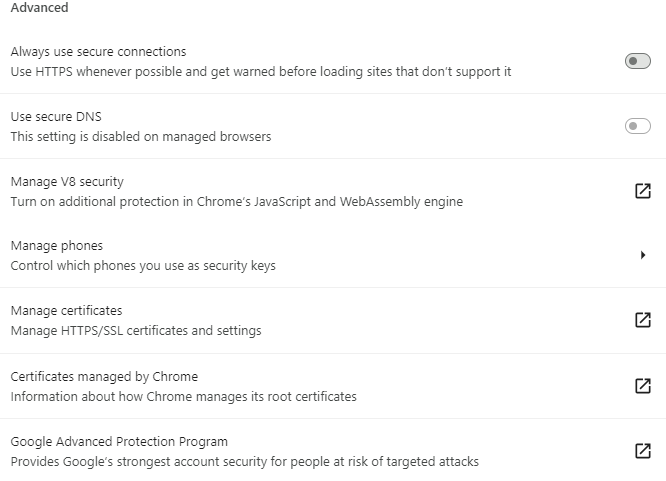Enable the Always use secure connections toggle

[x=637, y=61]
